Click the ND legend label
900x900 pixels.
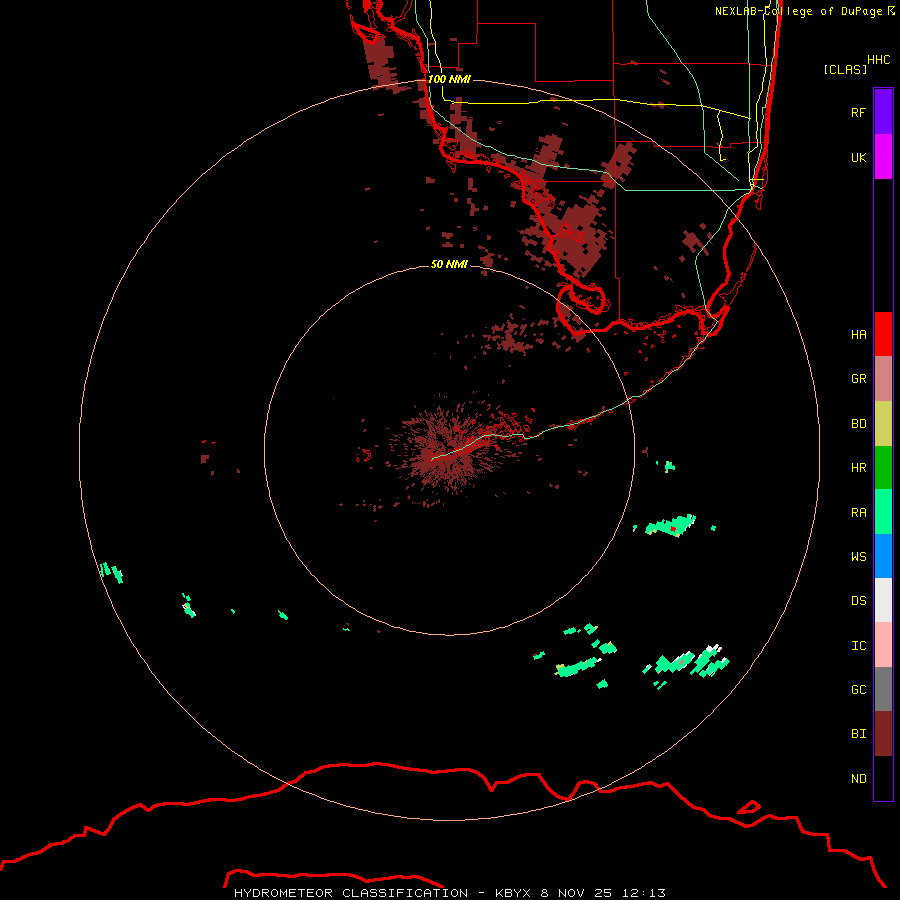pos(858,779)
